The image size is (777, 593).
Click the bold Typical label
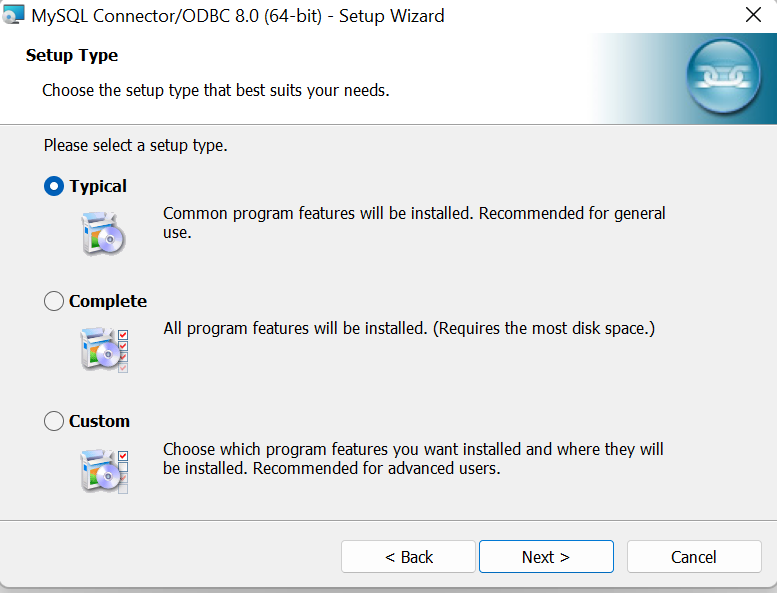pyautogui.click(x=98, y=186)
